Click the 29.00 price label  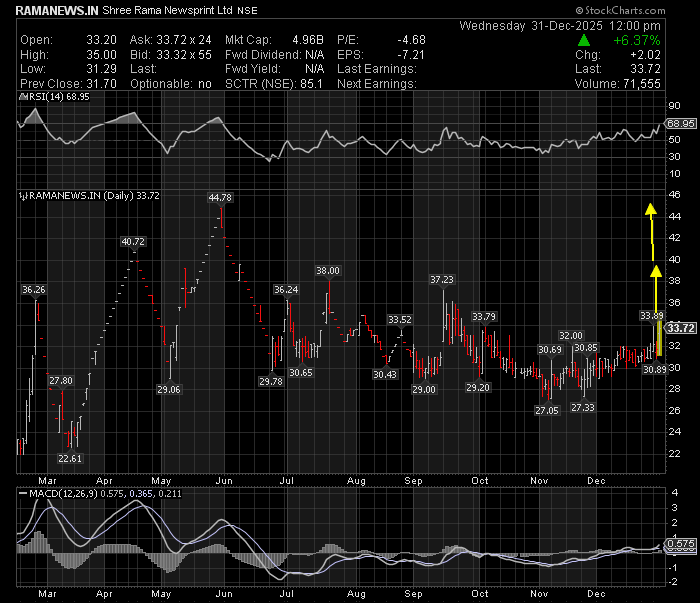tap(424, 390)
